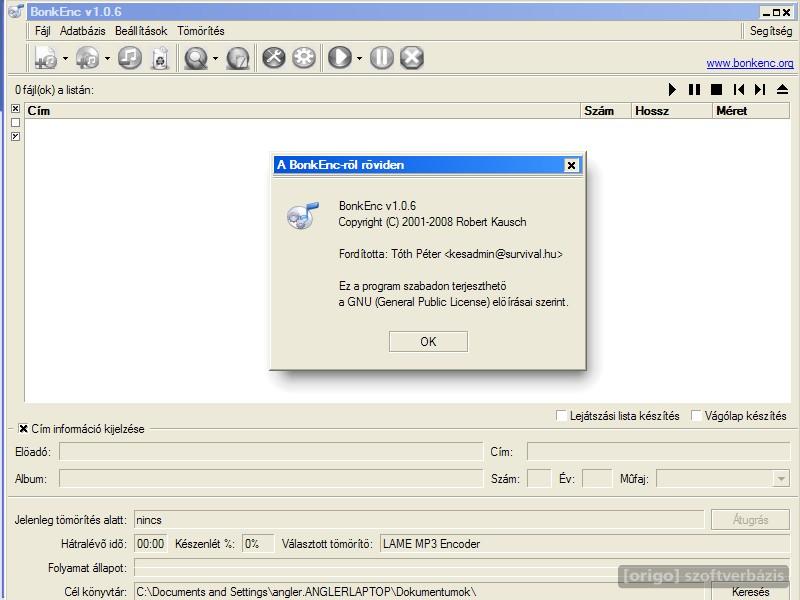Screen dimensions: 800x600
Task: Click the kesadmin@survival.hu translator line
Action: click(451, 254)
